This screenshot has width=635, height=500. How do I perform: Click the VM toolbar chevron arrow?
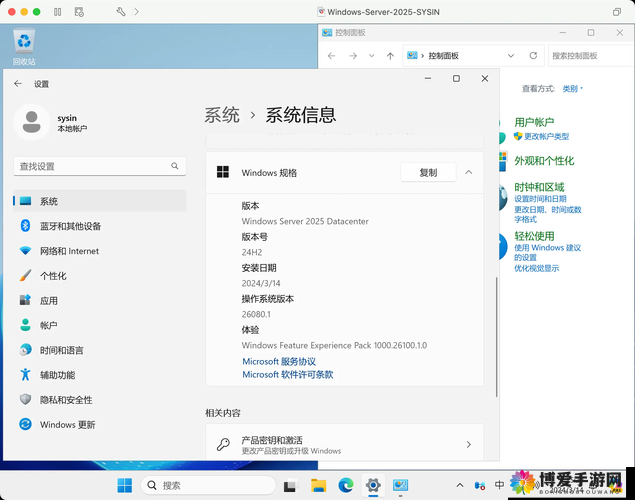tap(136, 12)
